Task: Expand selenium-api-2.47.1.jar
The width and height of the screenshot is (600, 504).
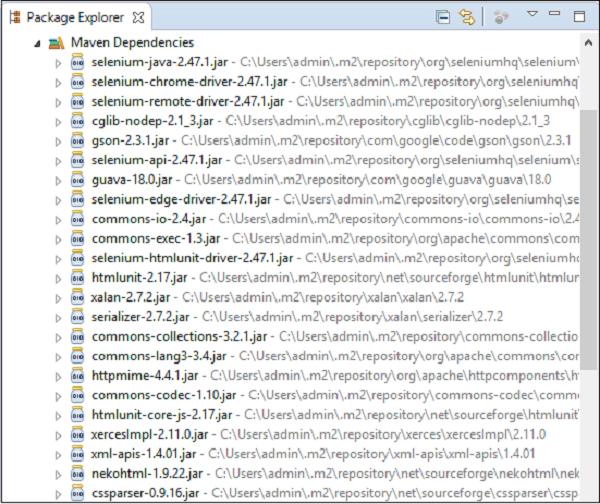Action: [x=58, y=161]
